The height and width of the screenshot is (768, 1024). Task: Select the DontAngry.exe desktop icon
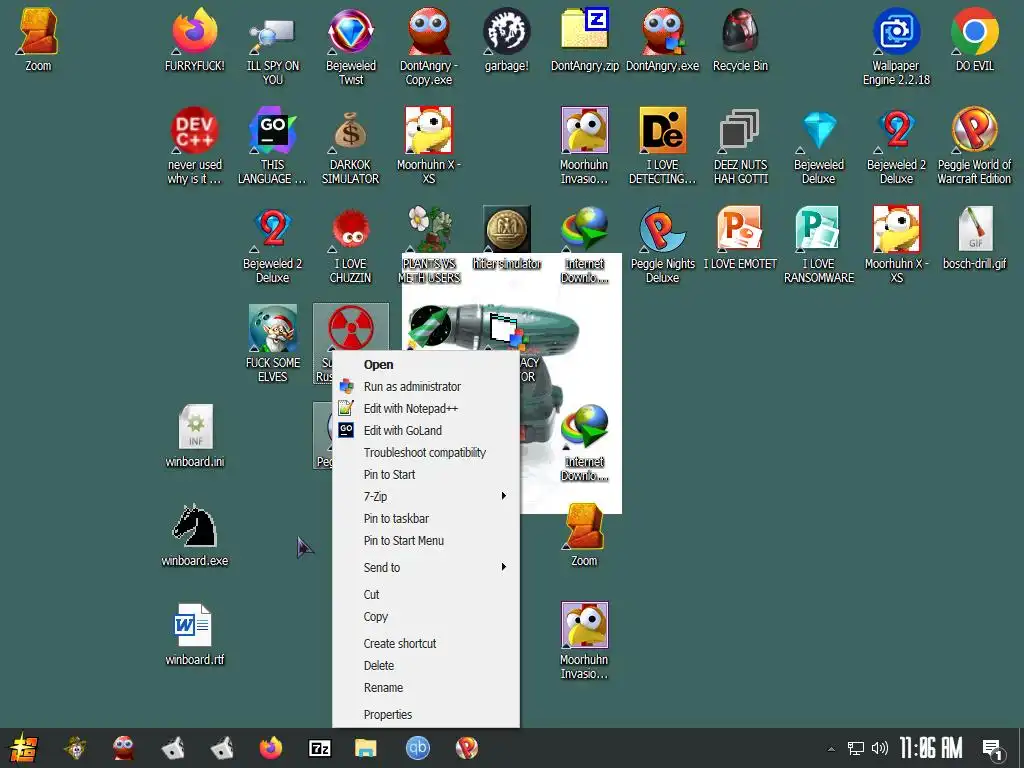tap(662, 39)
